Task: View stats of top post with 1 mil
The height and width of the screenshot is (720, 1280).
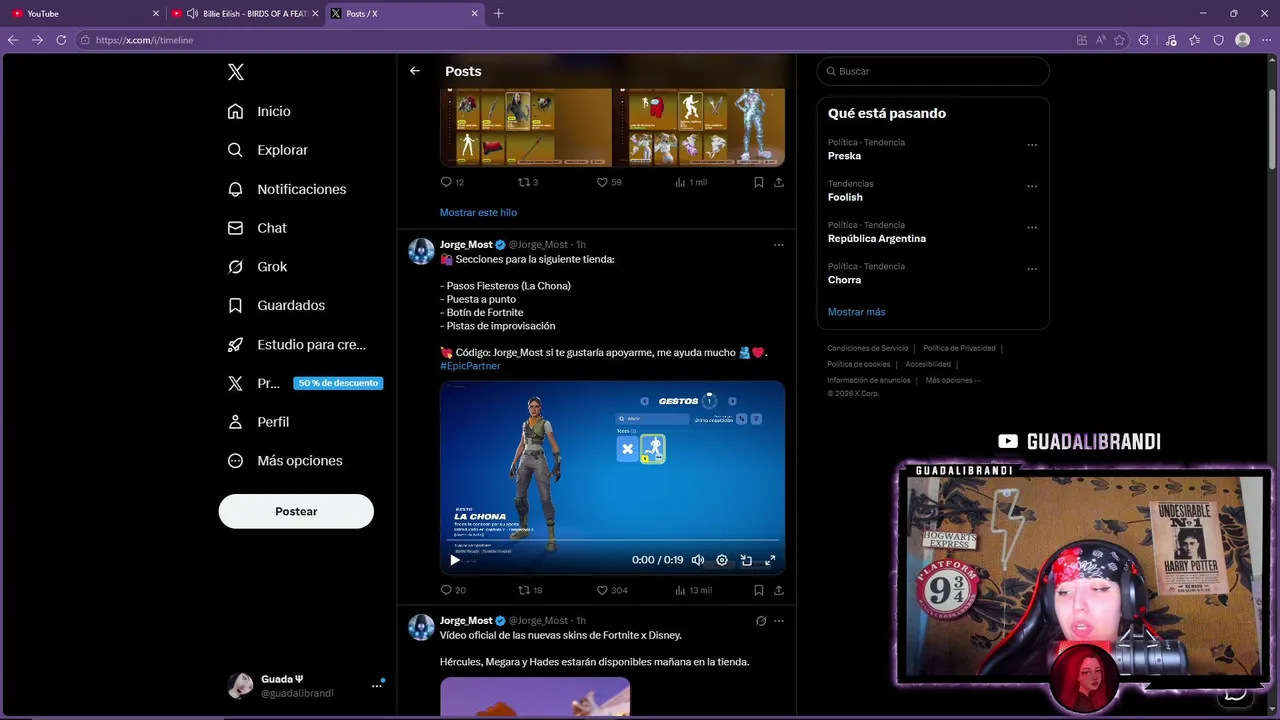Action: point(691,182)
